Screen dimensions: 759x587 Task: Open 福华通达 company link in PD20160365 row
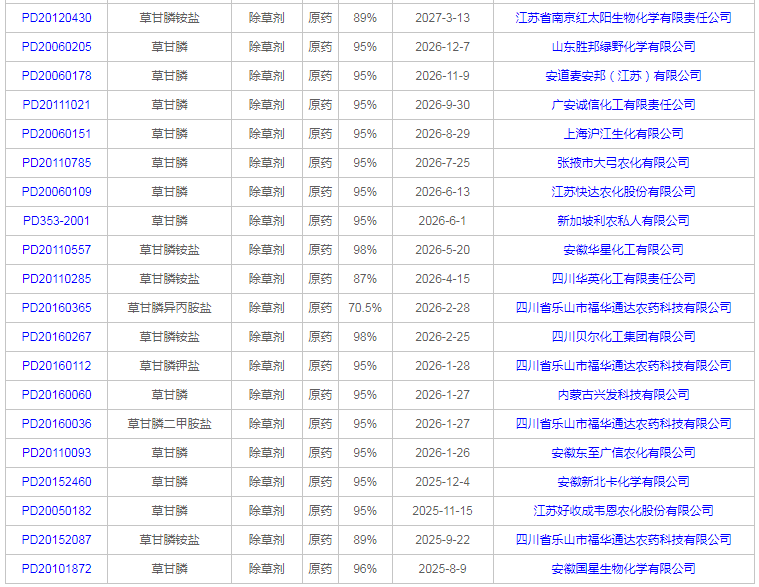click(x=623, y=308)
